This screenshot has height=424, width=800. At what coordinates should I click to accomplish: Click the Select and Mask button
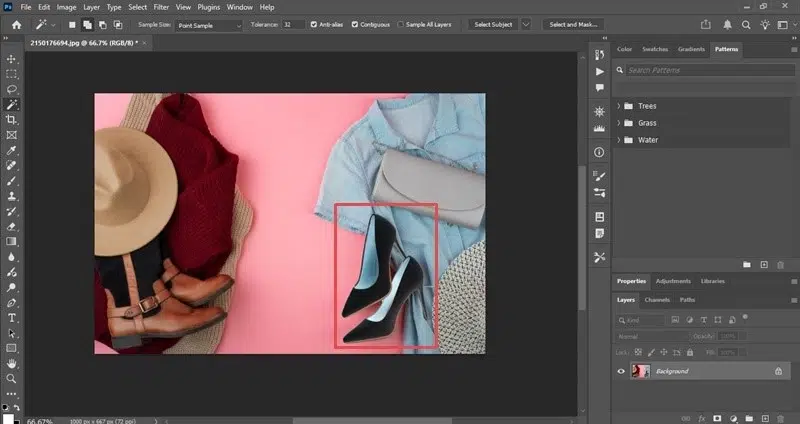[573, 24]
